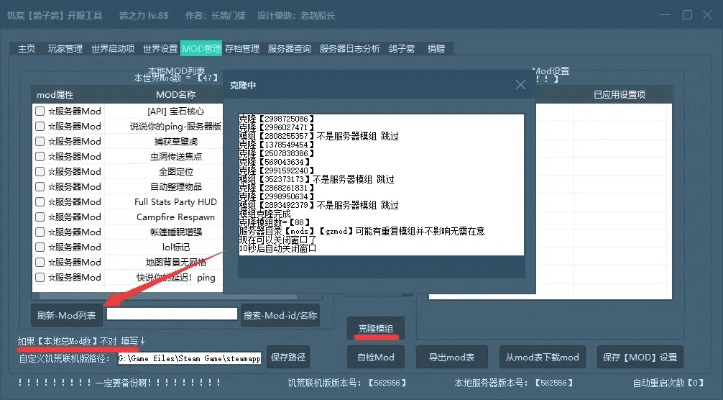Click 导出mod表 button
Viewport: 723px width, 400px height.
click(x=451, y=357)
